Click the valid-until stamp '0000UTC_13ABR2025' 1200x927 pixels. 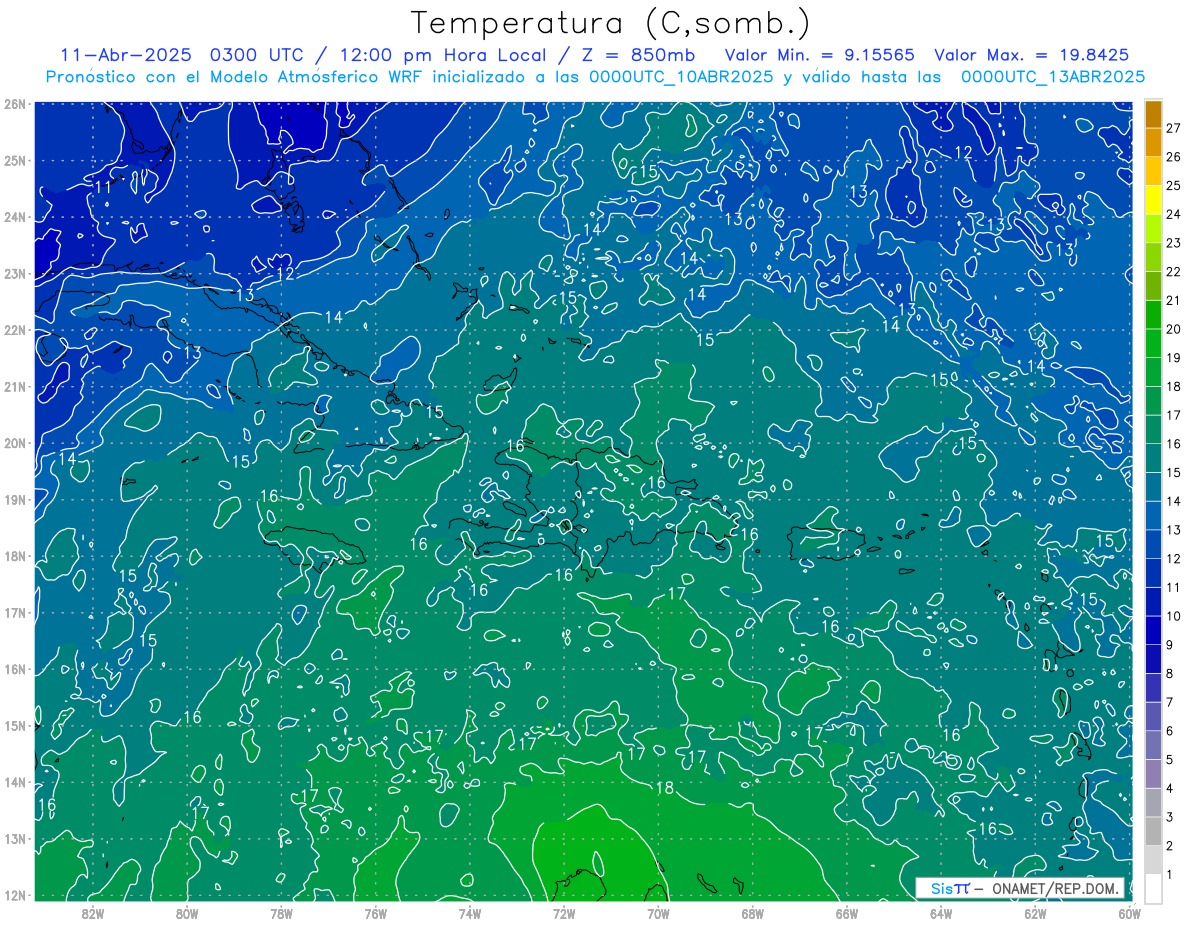[x=1052, y=77]
